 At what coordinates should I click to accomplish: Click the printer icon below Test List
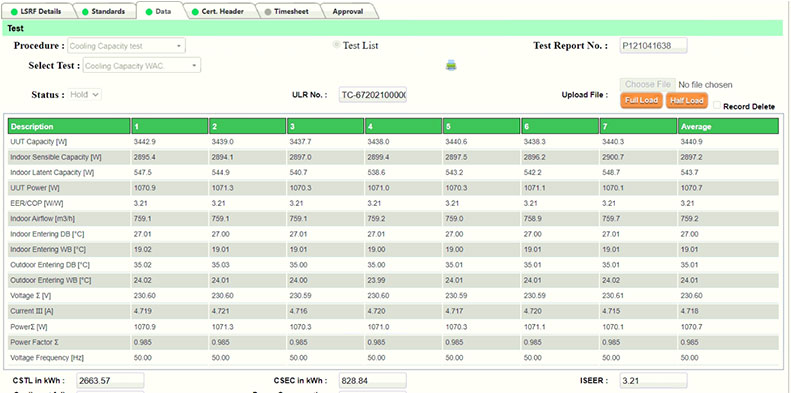(x=451, y=65)
